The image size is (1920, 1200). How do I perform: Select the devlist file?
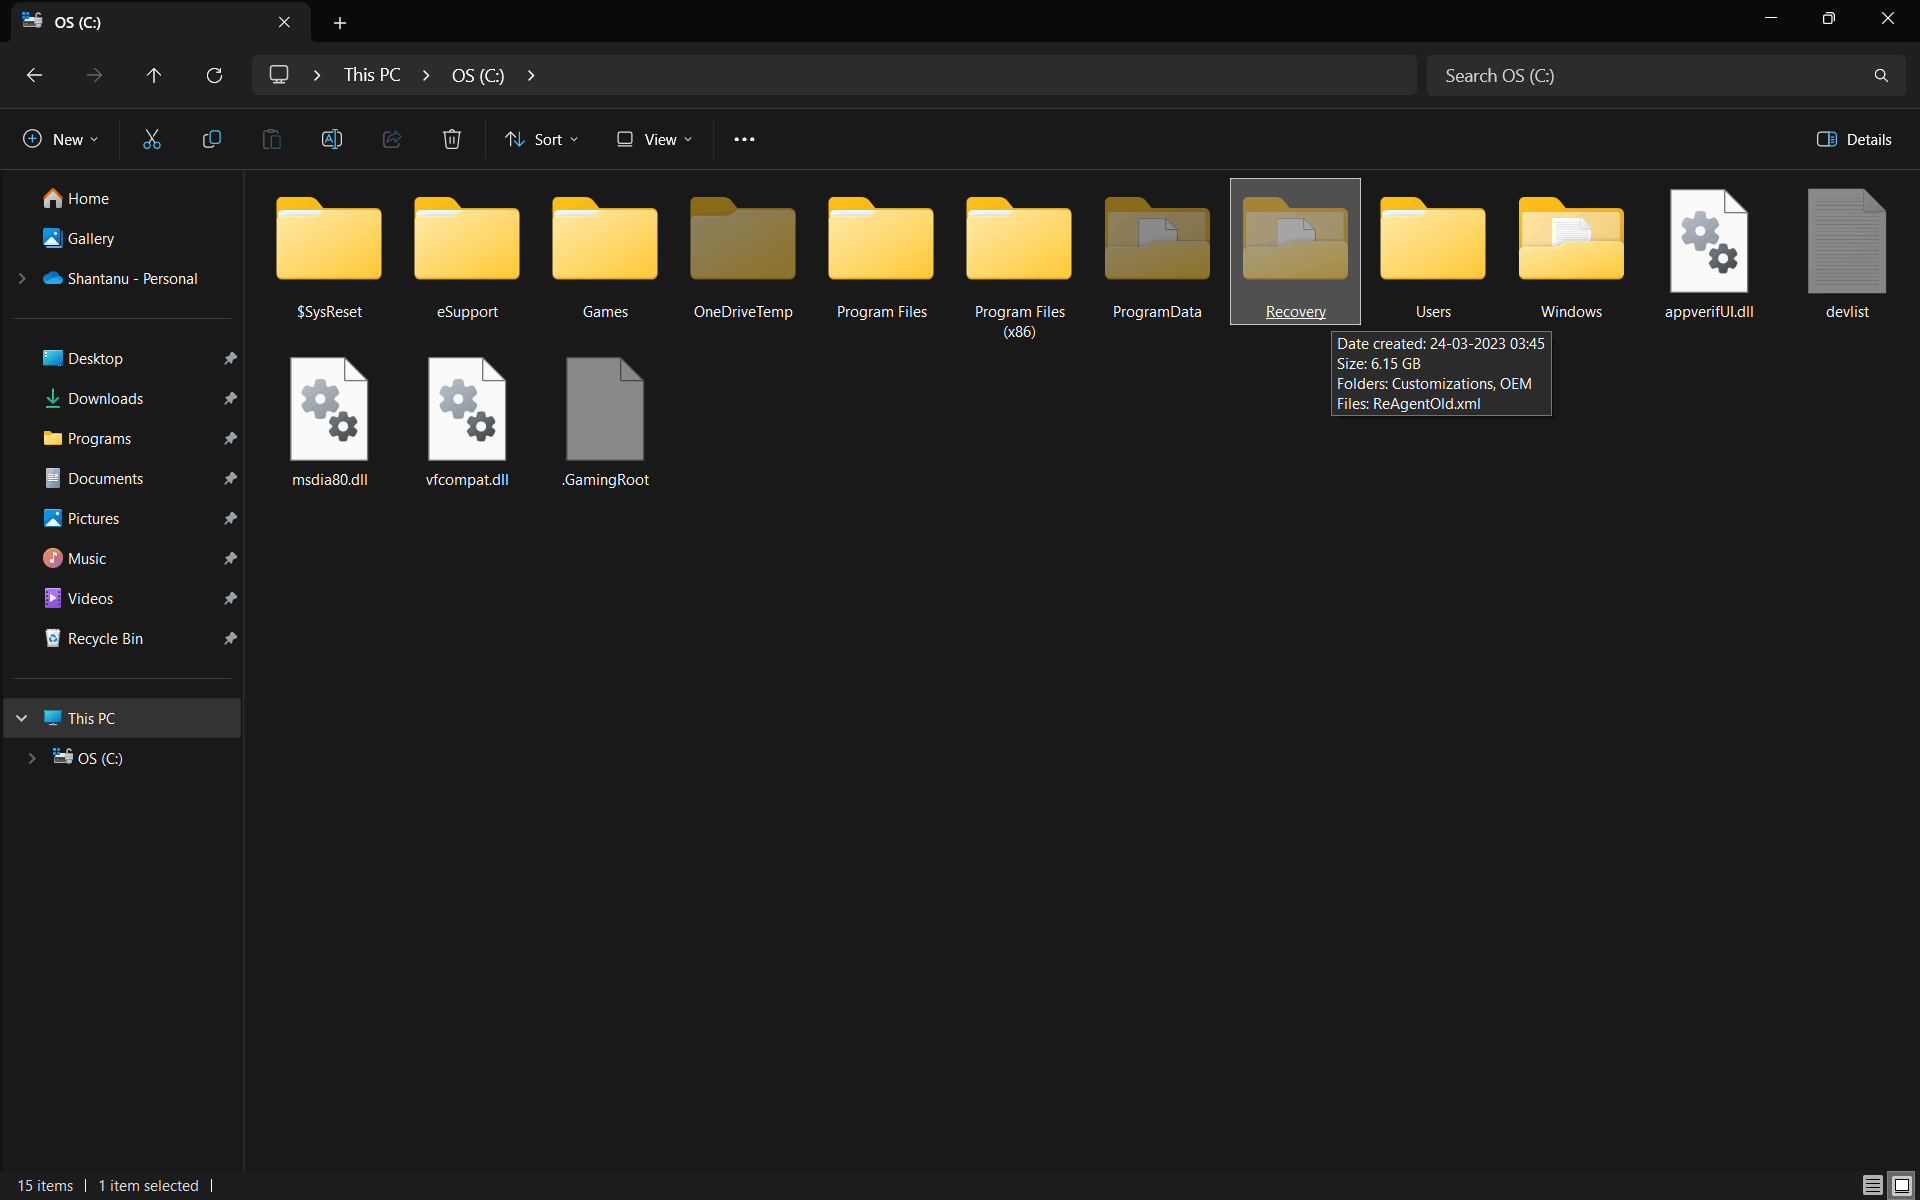pos(1847,254)
